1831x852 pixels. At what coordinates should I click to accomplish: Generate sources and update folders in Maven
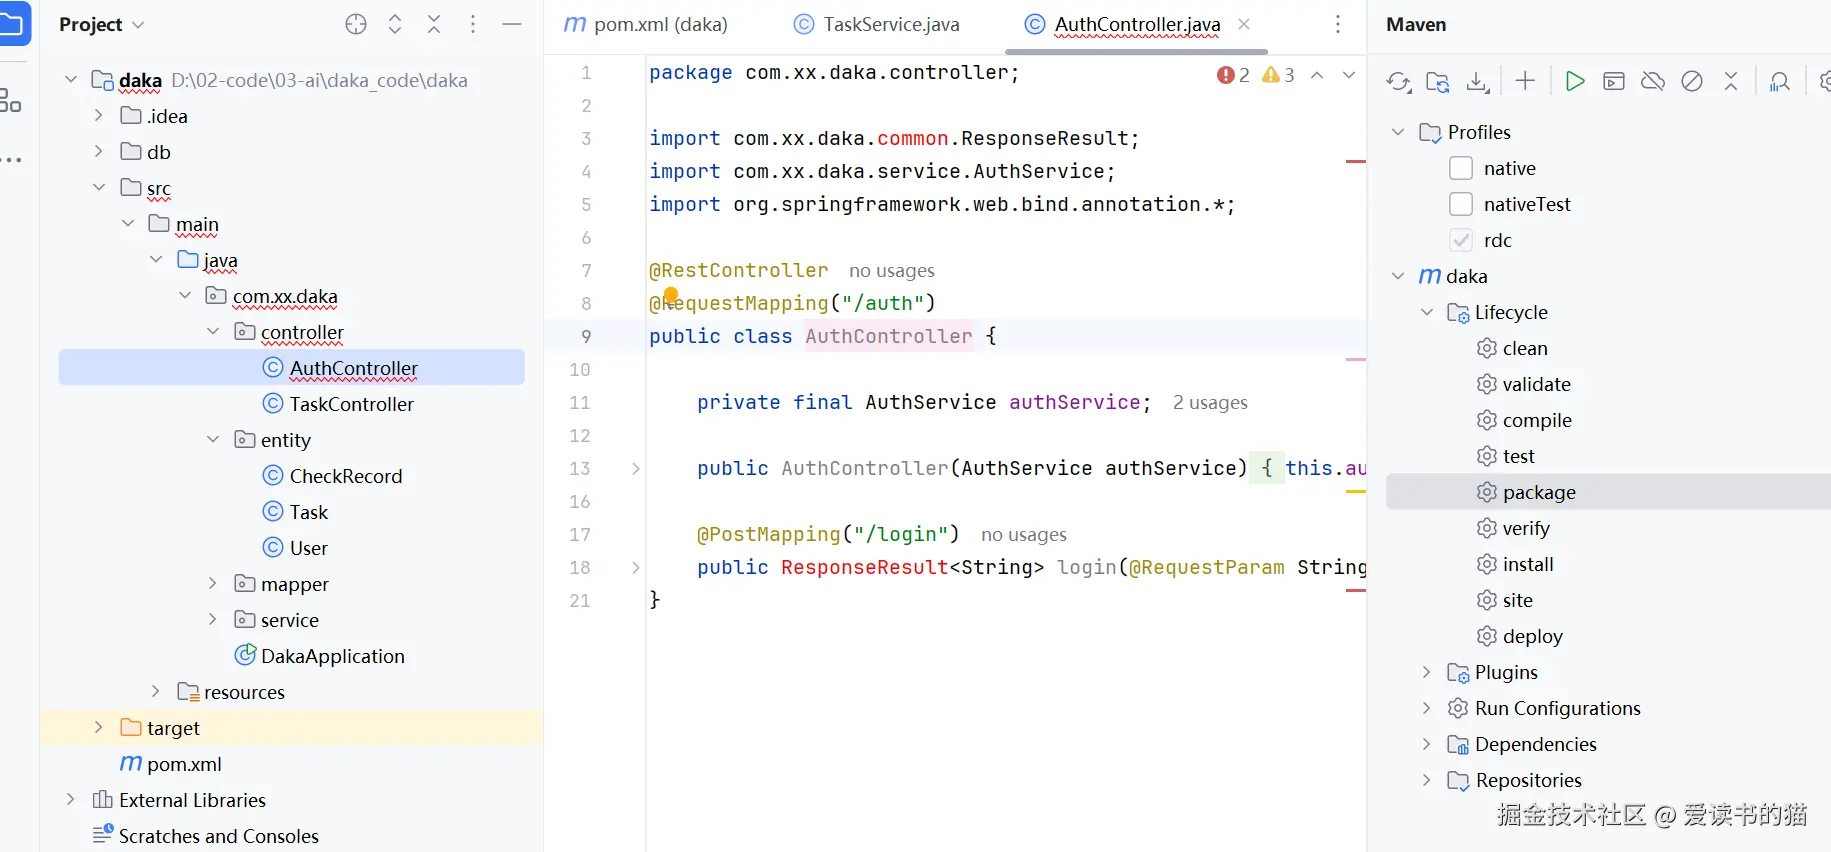[1438, 81]
